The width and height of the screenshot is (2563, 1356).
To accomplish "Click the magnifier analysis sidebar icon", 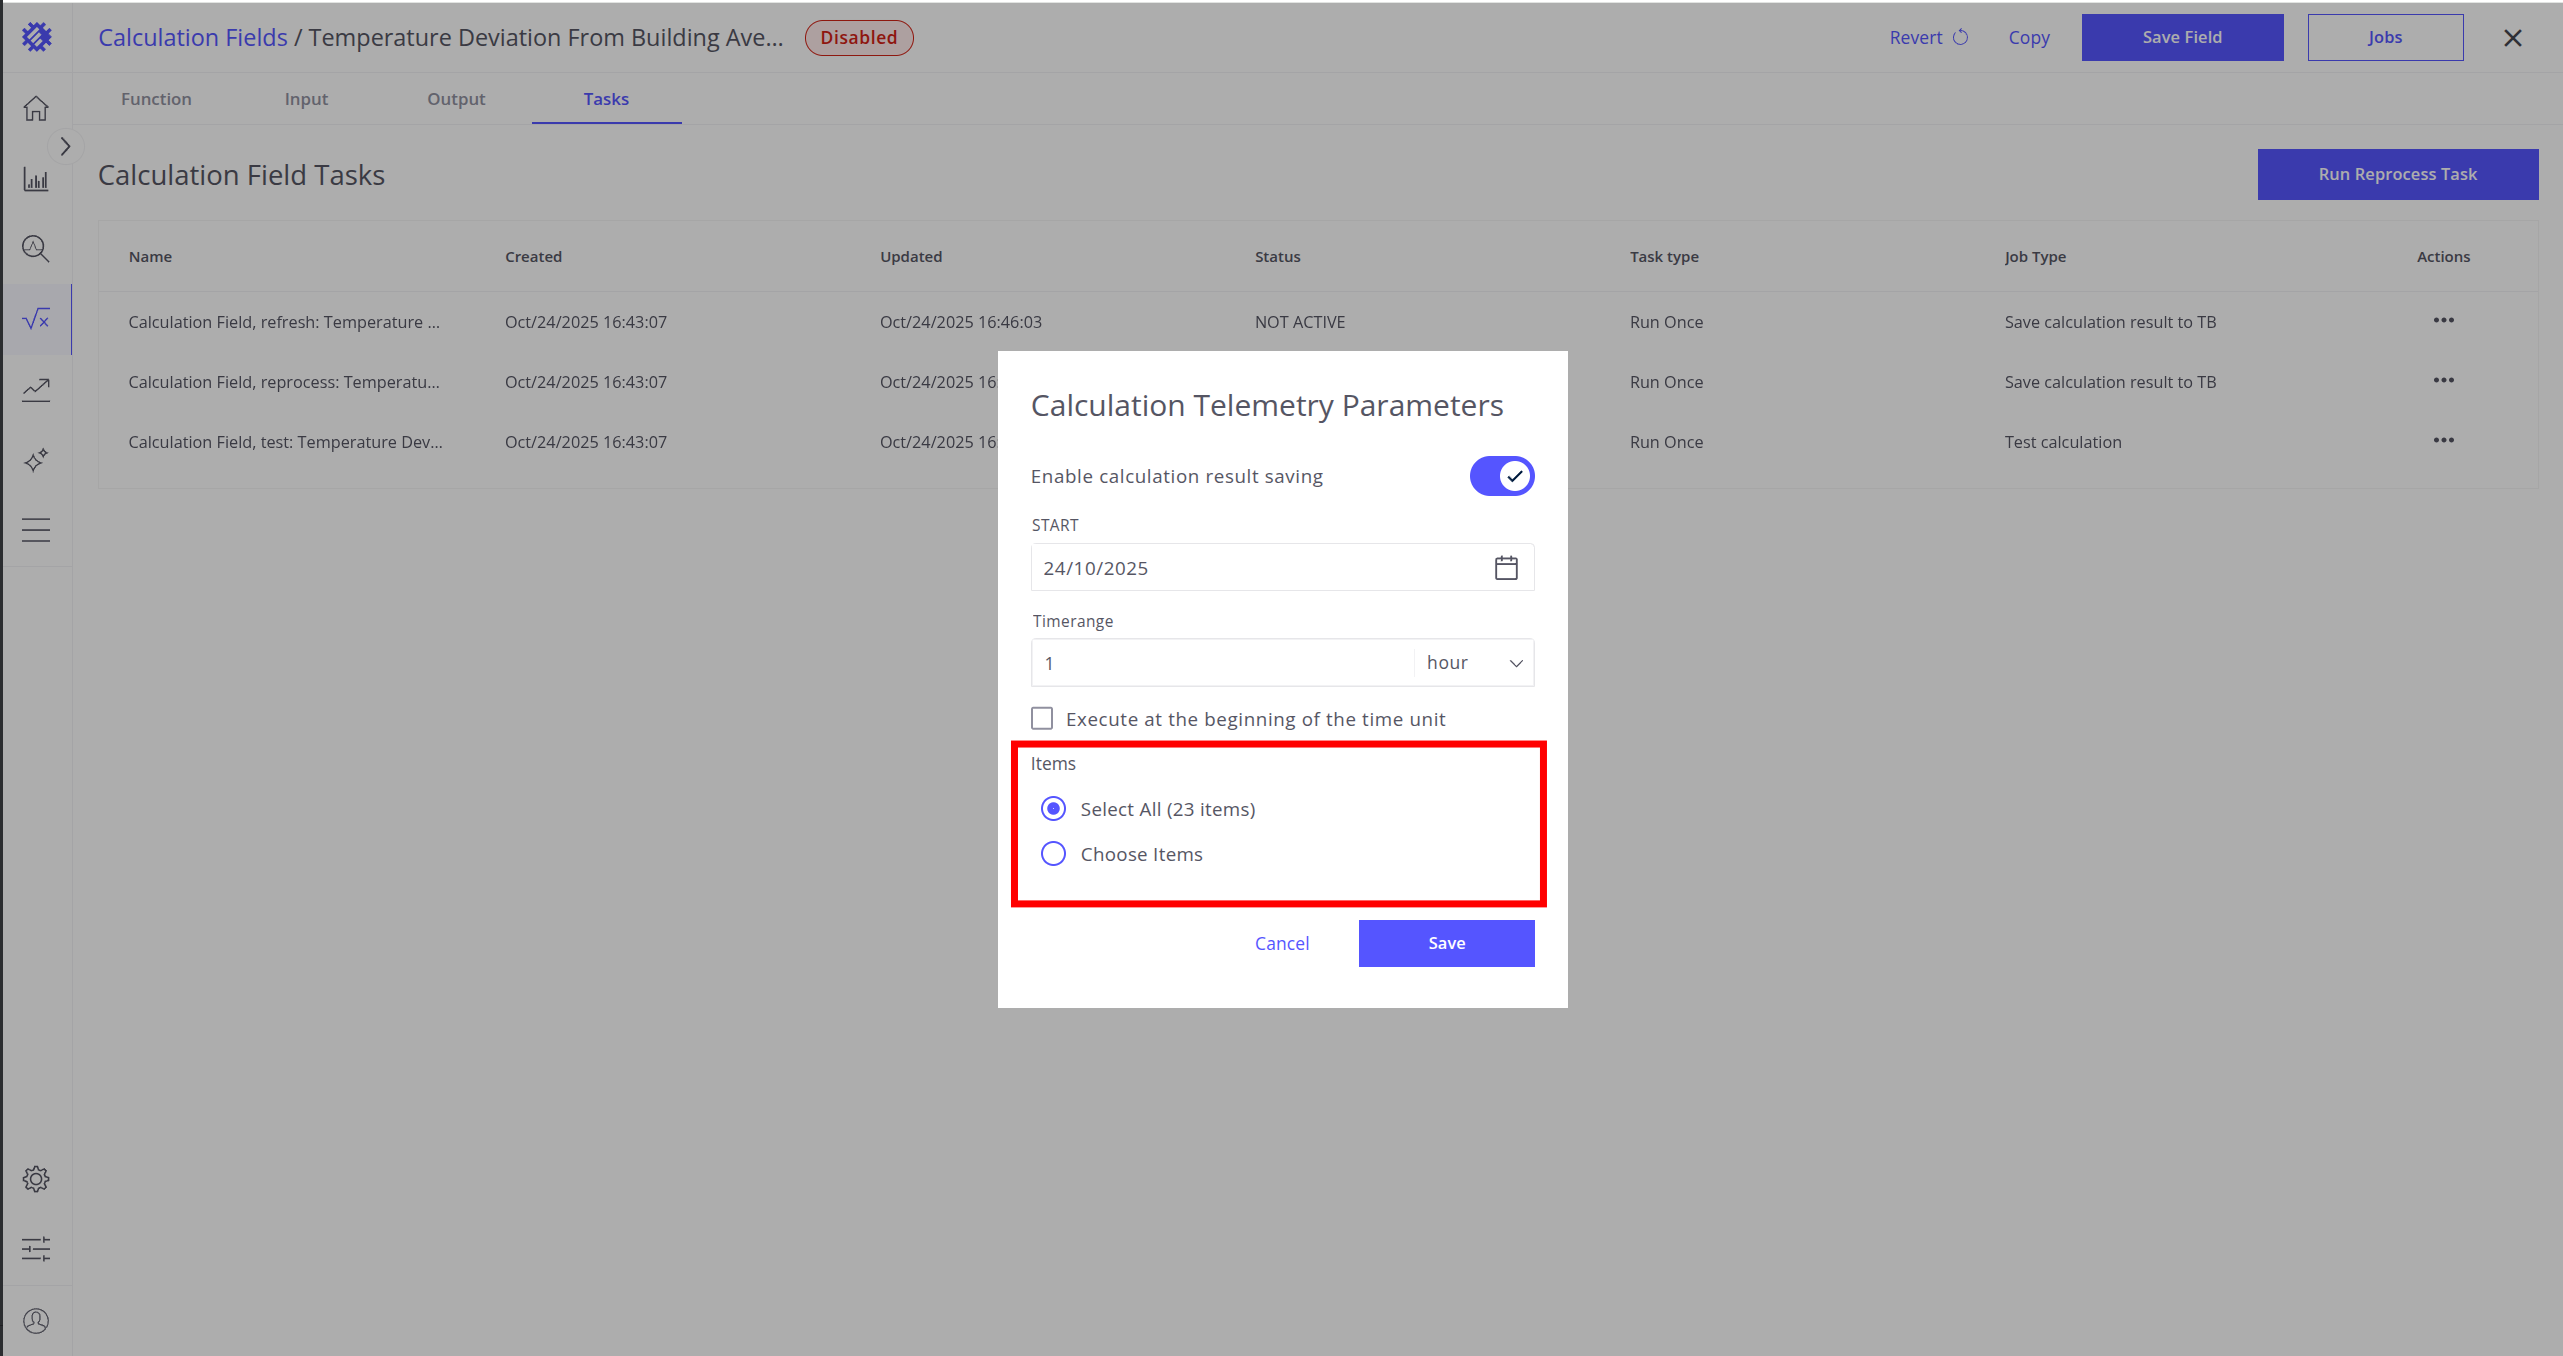I will coord(36,248).
